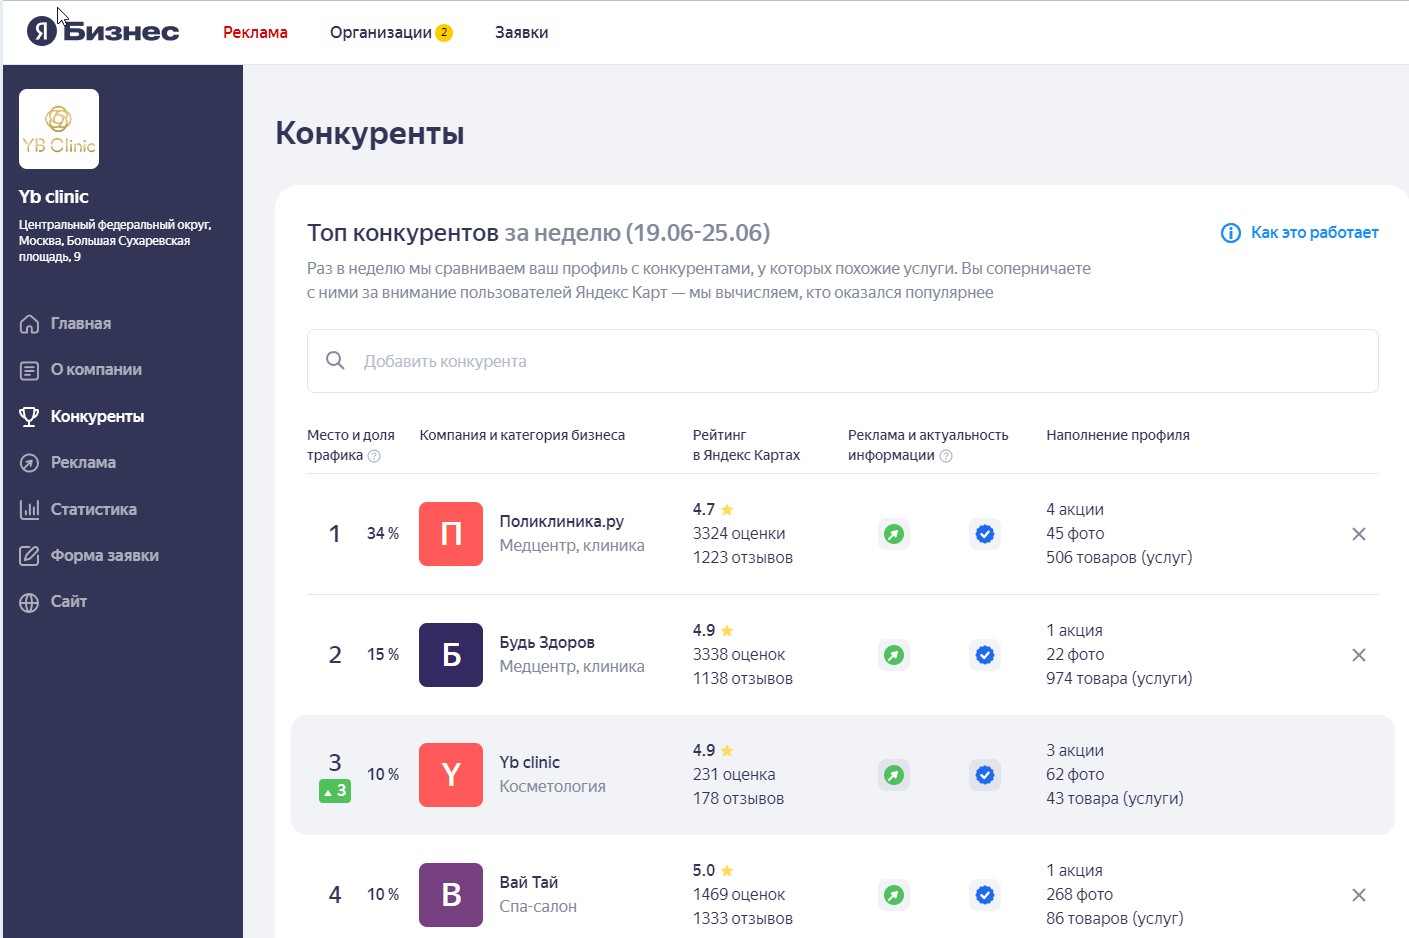The height and width of the screenshot is (938, 1409).
Task: Open Поликлиника.ру competitor name
Action: tap(561, 521)
